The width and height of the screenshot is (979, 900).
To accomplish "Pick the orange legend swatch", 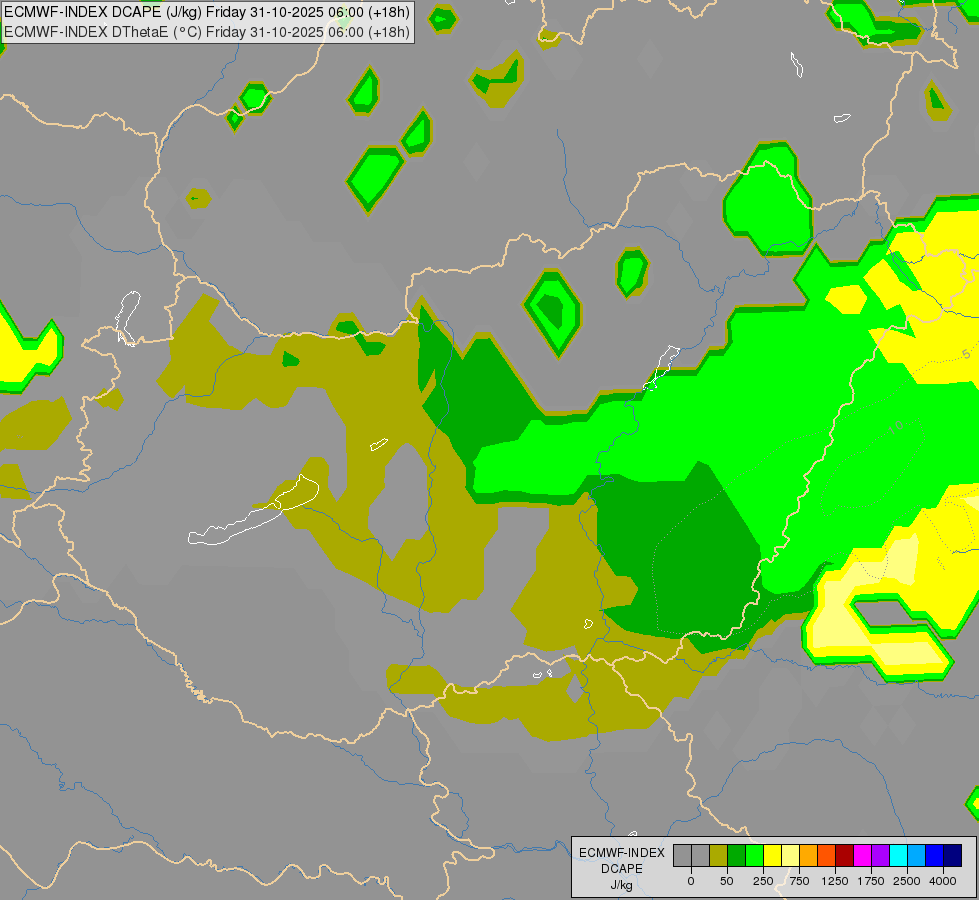I will [808, 855].
